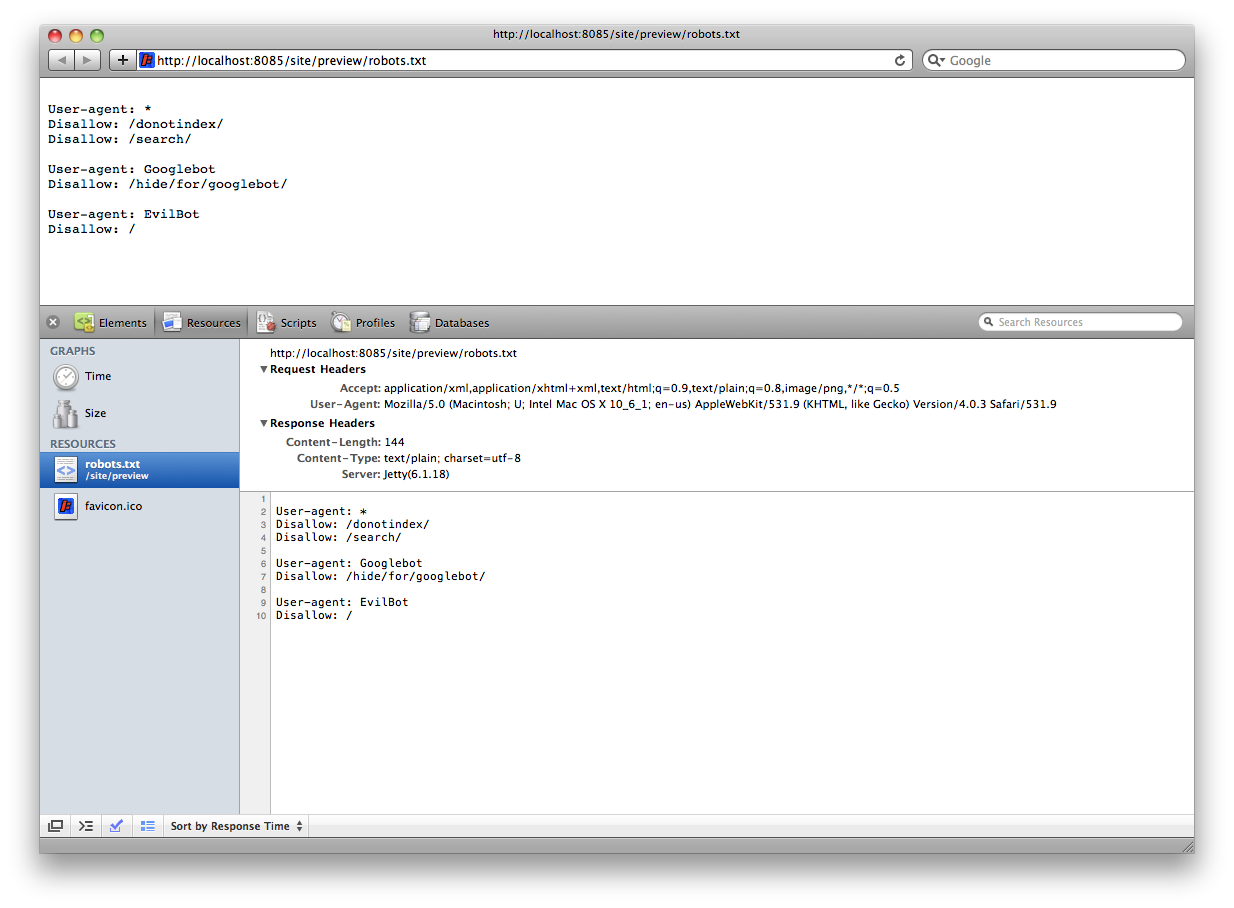This screenshot has height=908, width=1234.
Task: Click the browser Back arrow button
Action: [x=62, y=60]
